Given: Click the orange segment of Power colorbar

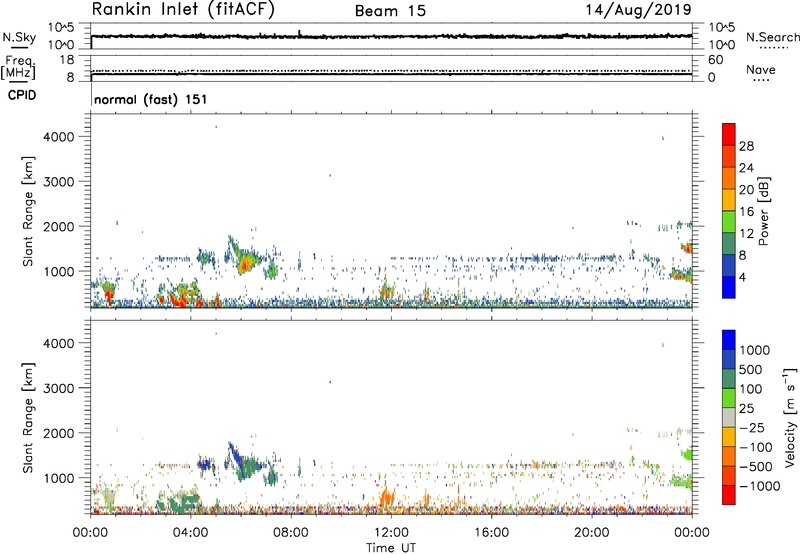Looking at the screenshot, I should click(x=729, y=178).
